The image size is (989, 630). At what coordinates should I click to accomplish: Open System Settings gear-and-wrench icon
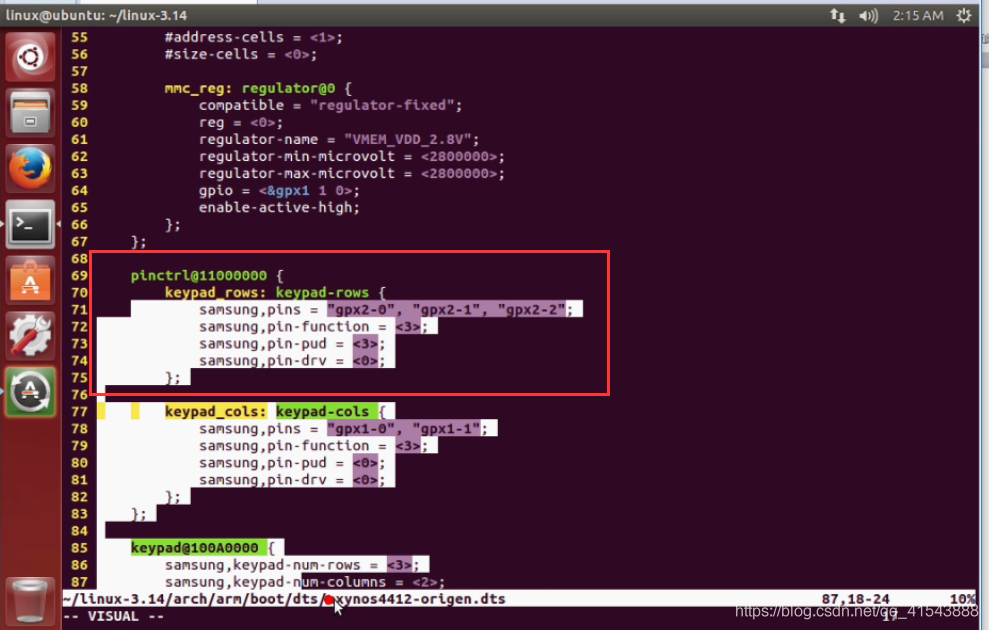[30, 337]
